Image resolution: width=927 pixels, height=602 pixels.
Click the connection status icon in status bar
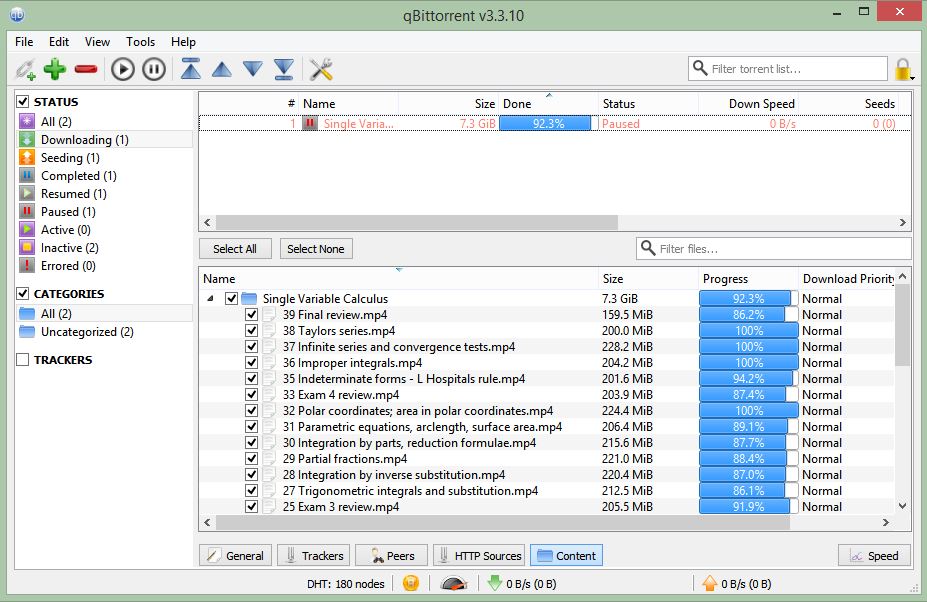coord(411,584)
